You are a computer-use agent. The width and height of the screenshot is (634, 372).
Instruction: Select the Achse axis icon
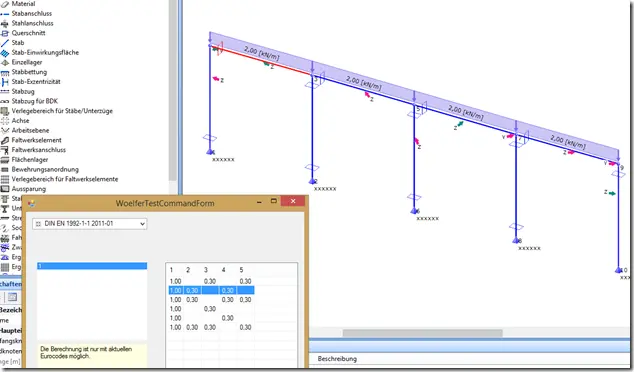click(x=5, y=120)
